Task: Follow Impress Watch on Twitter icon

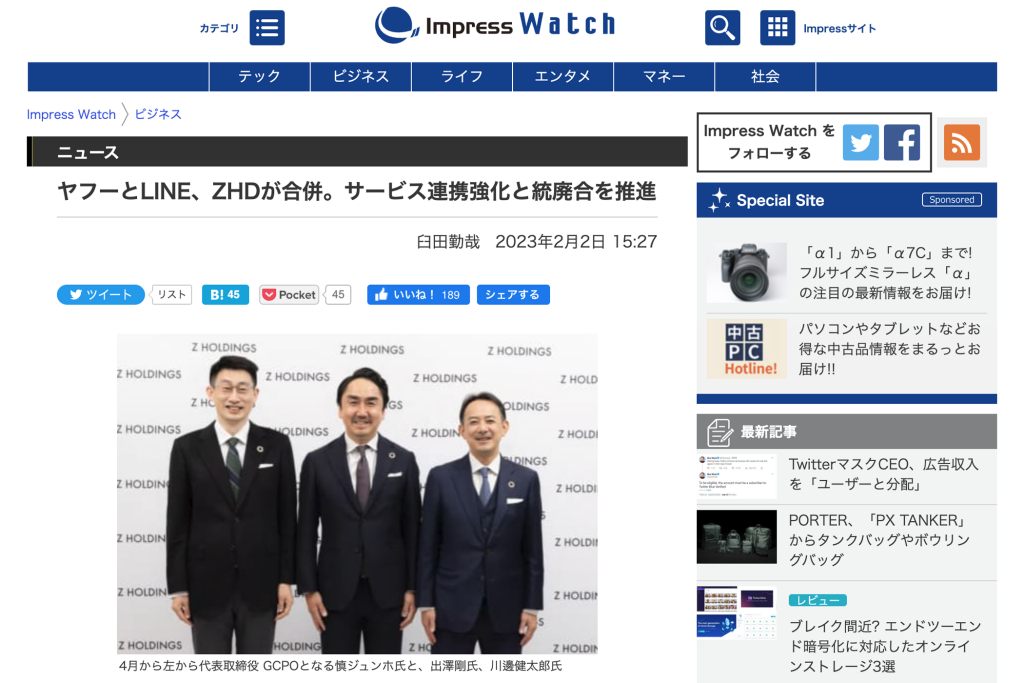Action: coord(861,142)
